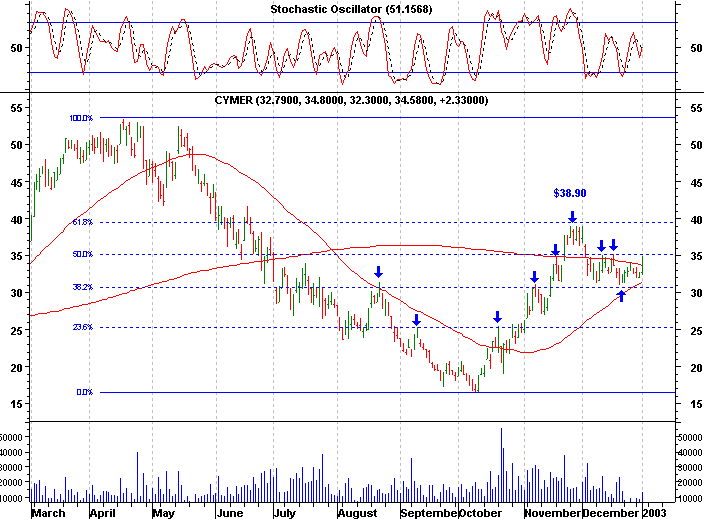
Task: Click the upper blue overbought line in the stochastic panel
Action: [x=352, y=22]
